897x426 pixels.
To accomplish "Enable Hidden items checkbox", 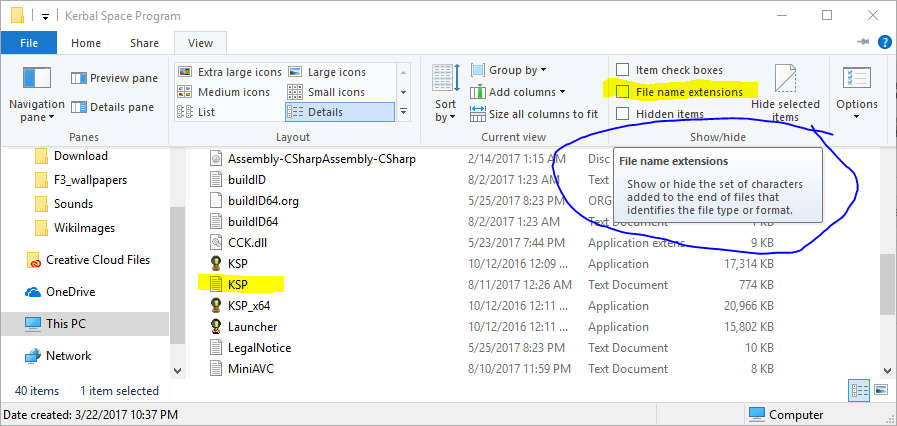I will click(x=622, y=113).
